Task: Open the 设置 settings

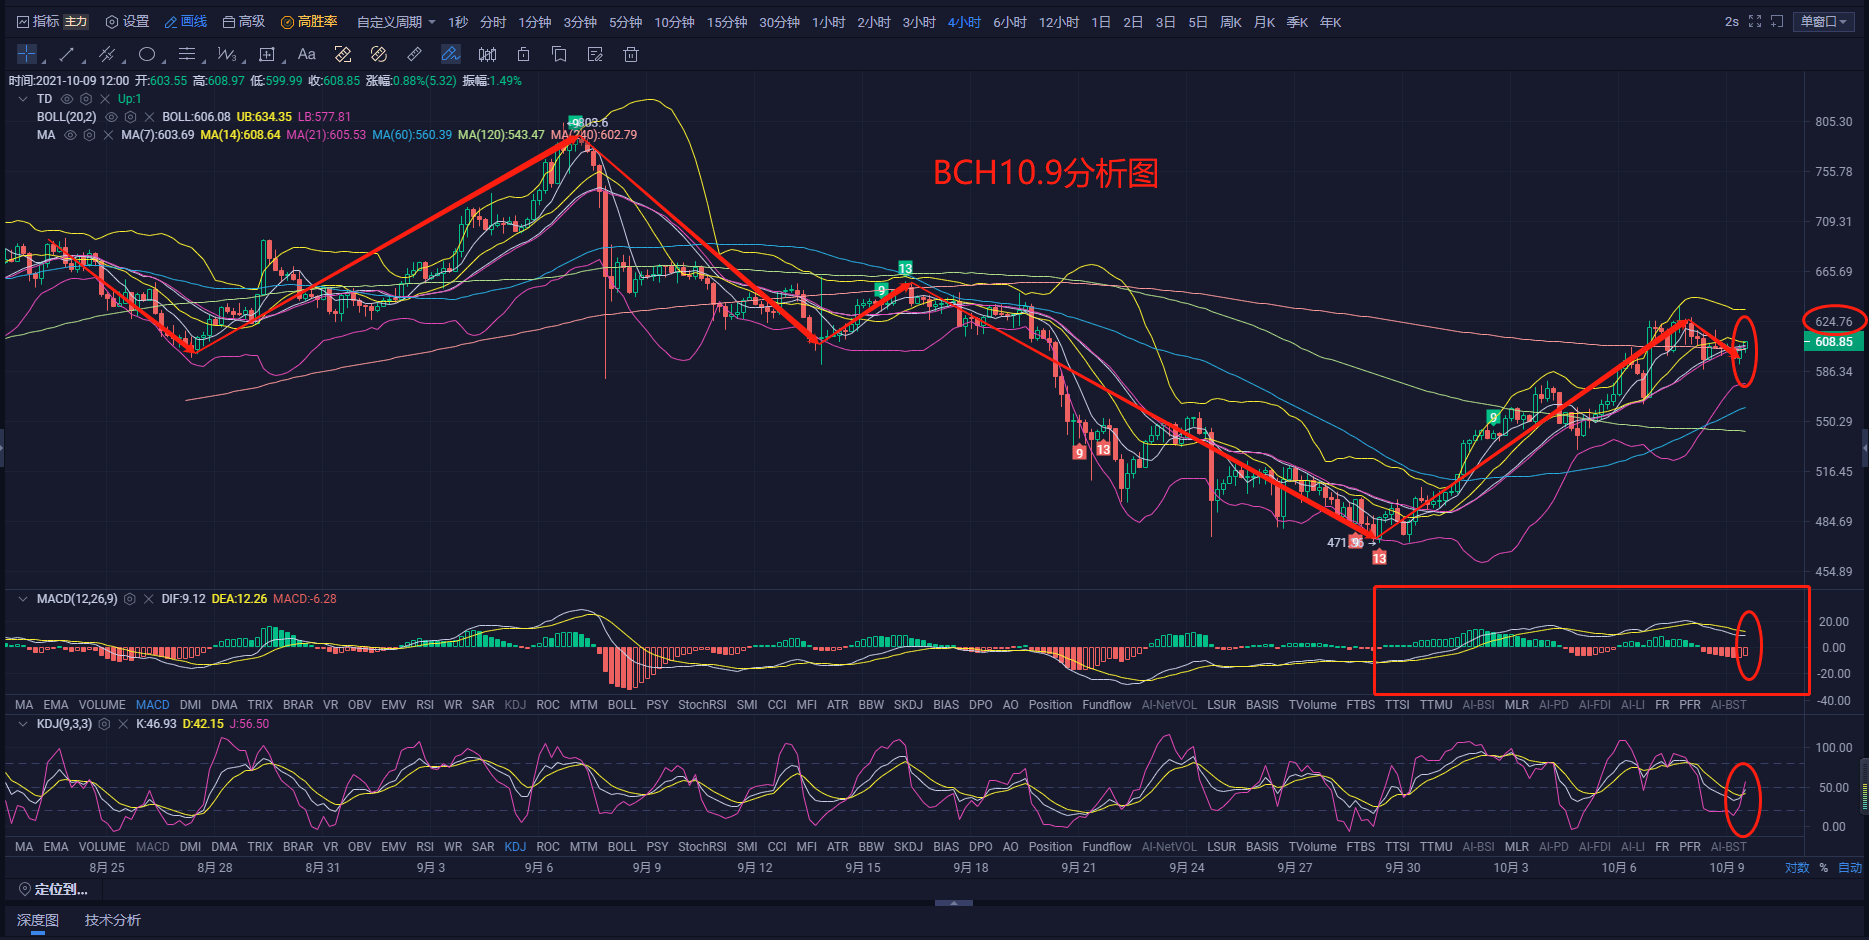Action: click(x=127, y=22)
